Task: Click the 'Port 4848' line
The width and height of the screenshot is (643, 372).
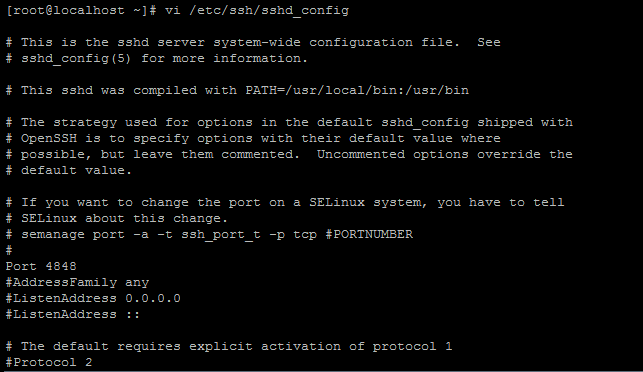Action: pos(41,266)
